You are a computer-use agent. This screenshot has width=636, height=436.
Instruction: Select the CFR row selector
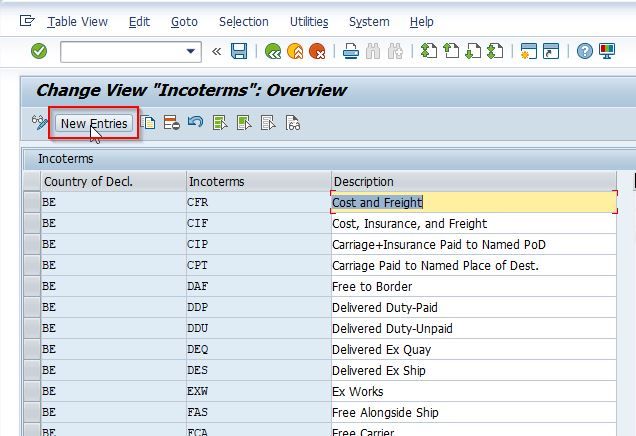[x=32, y=202]
